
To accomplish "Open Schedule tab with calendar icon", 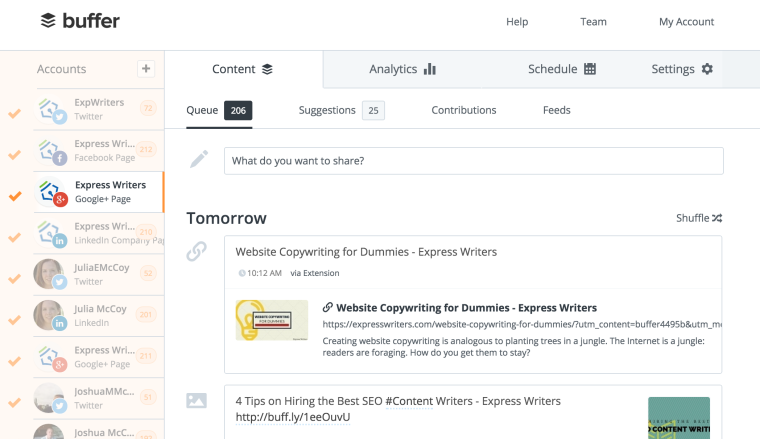I will tap(561, 69).
